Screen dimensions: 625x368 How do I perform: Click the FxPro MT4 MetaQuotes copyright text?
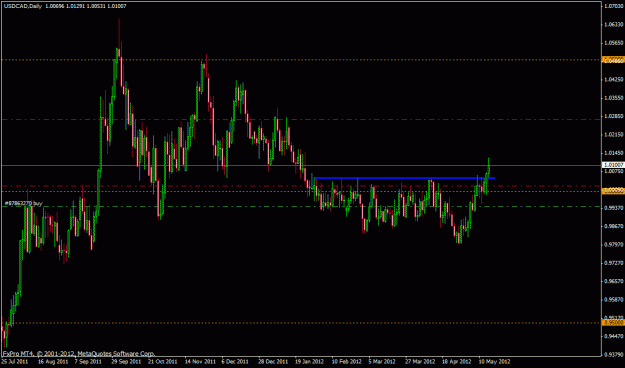(x=79, y=353)
